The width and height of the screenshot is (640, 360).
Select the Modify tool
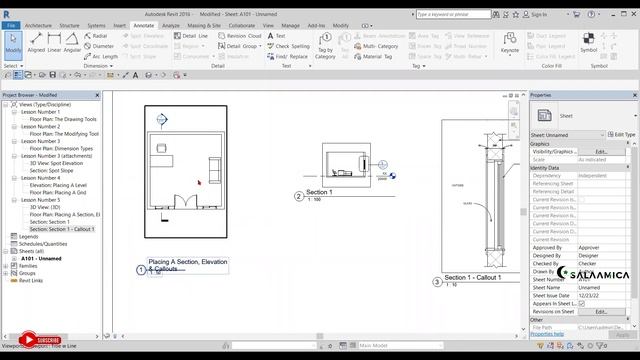(x=13, y=45)
